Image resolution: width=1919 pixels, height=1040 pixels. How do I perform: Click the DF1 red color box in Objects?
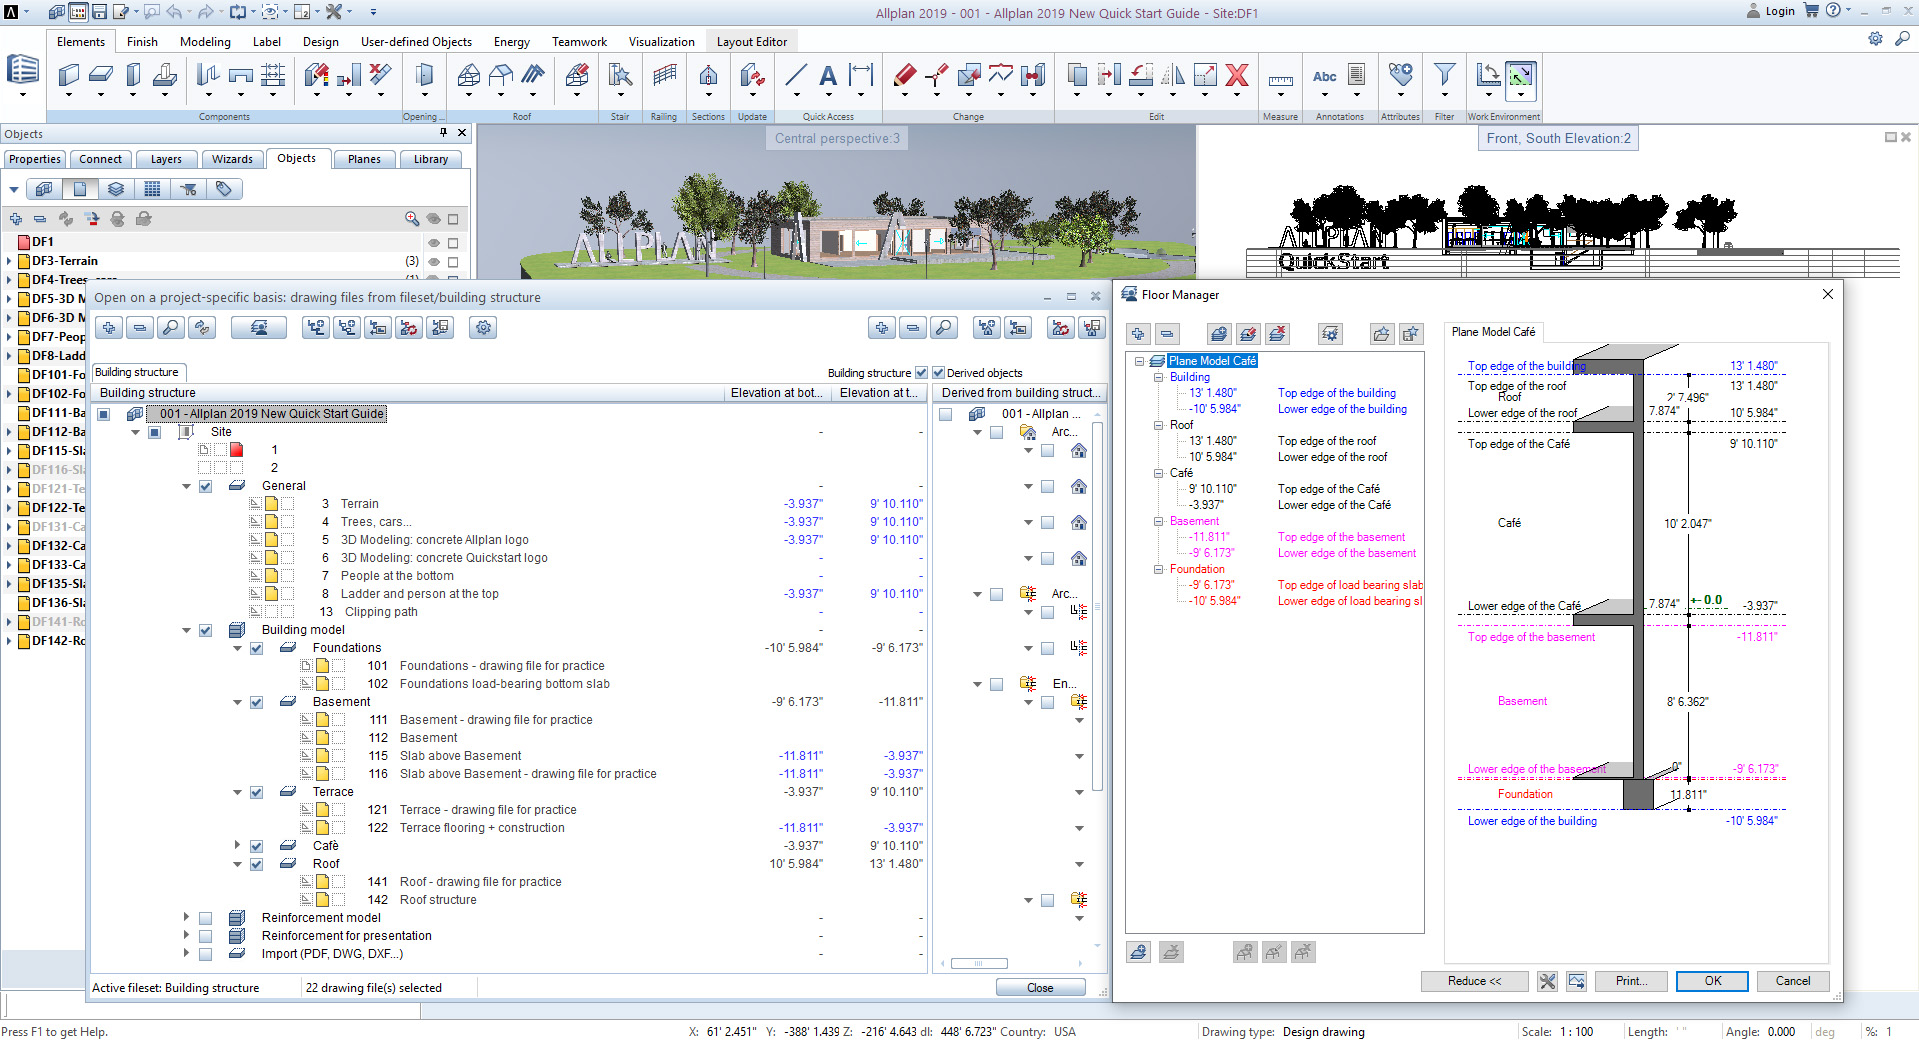24,242
